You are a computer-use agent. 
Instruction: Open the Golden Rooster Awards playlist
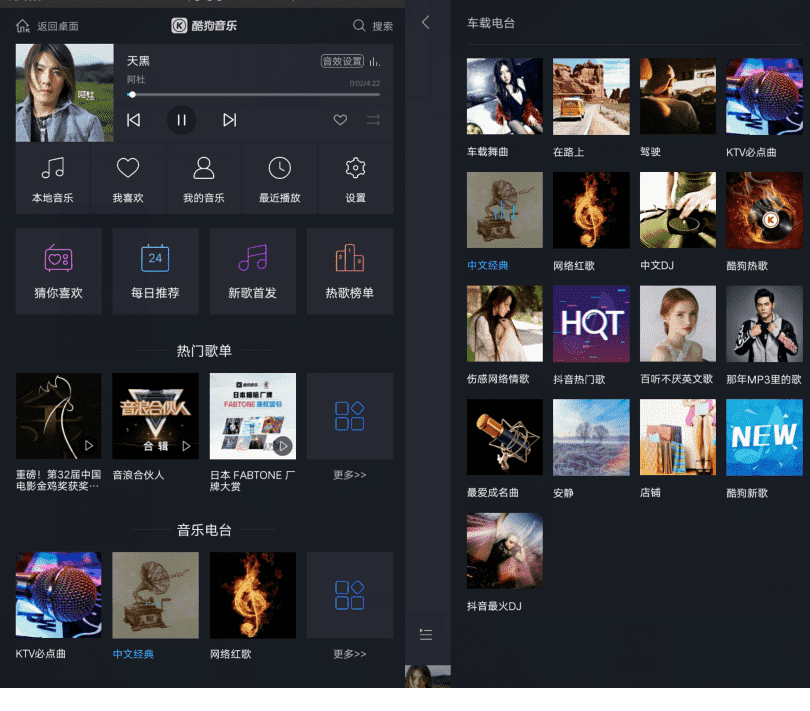58,416
